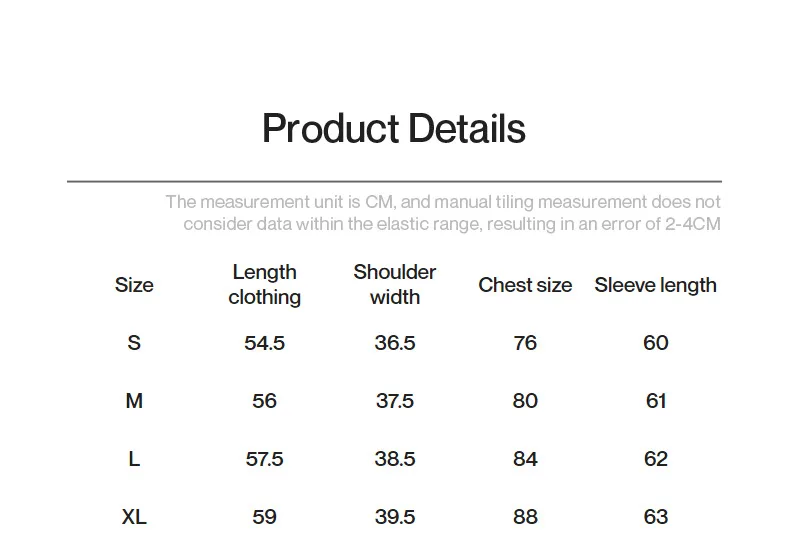This screenshot has height=545, width=790.
Task: Click the Length clothing column header
Action: tap(265, 285)
